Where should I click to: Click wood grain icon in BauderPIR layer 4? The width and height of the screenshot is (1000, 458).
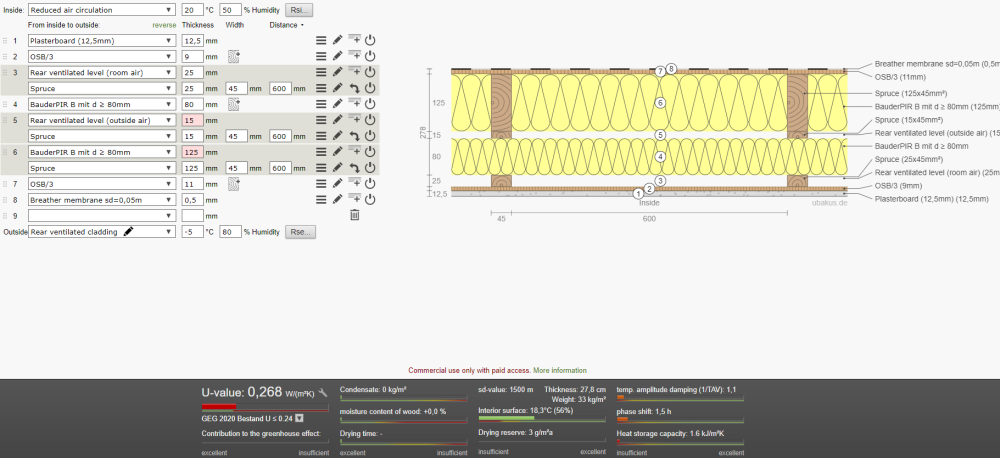[233, 104]
